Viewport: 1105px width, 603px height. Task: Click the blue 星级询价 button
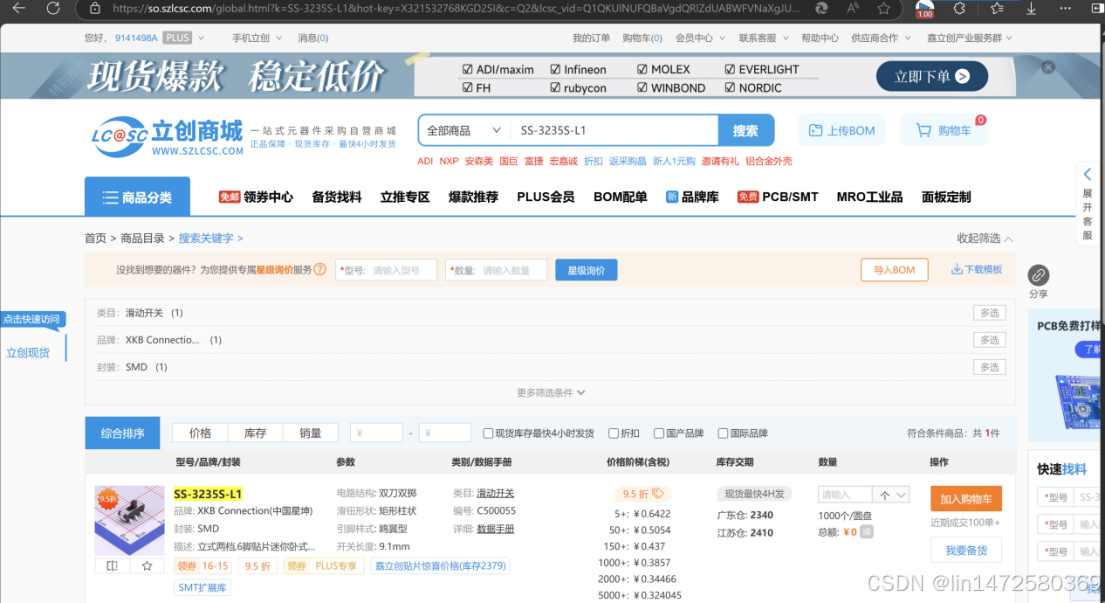pos(586,270)
